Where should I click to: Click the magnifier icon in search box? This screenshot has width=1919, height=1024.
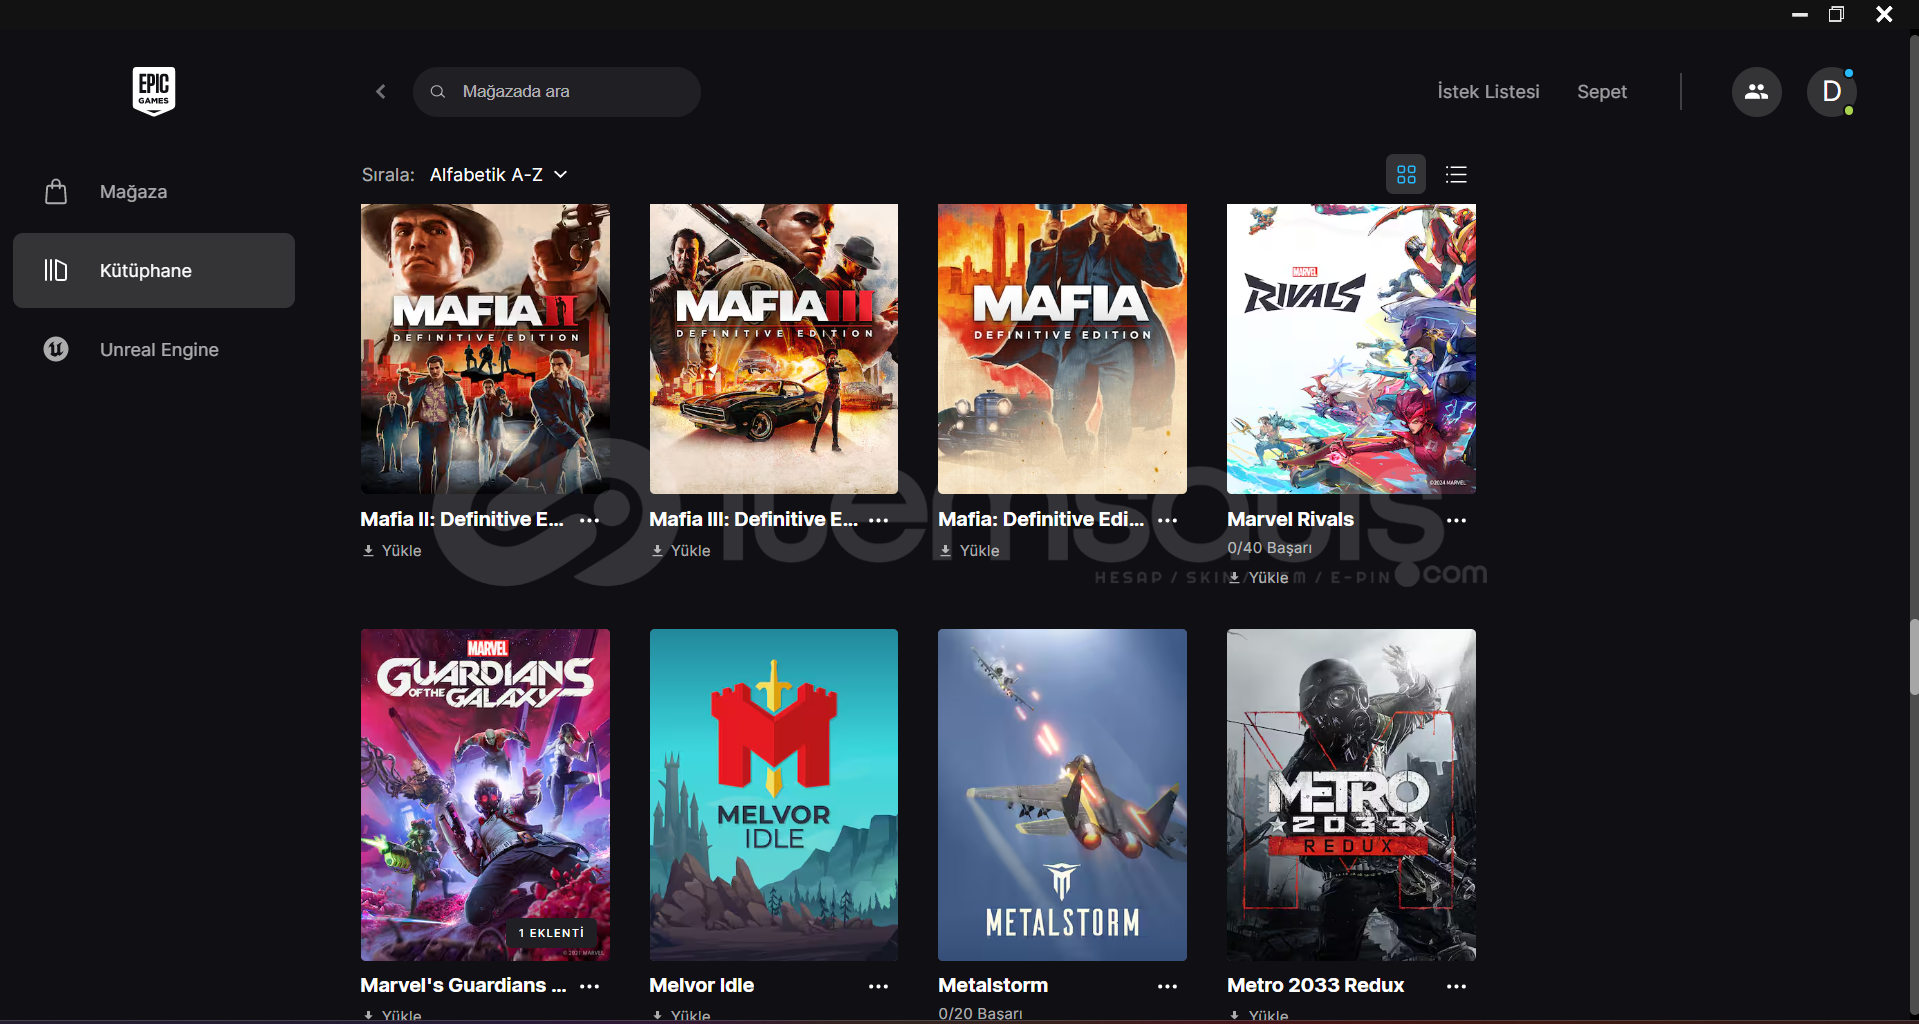tap(437, 92)
